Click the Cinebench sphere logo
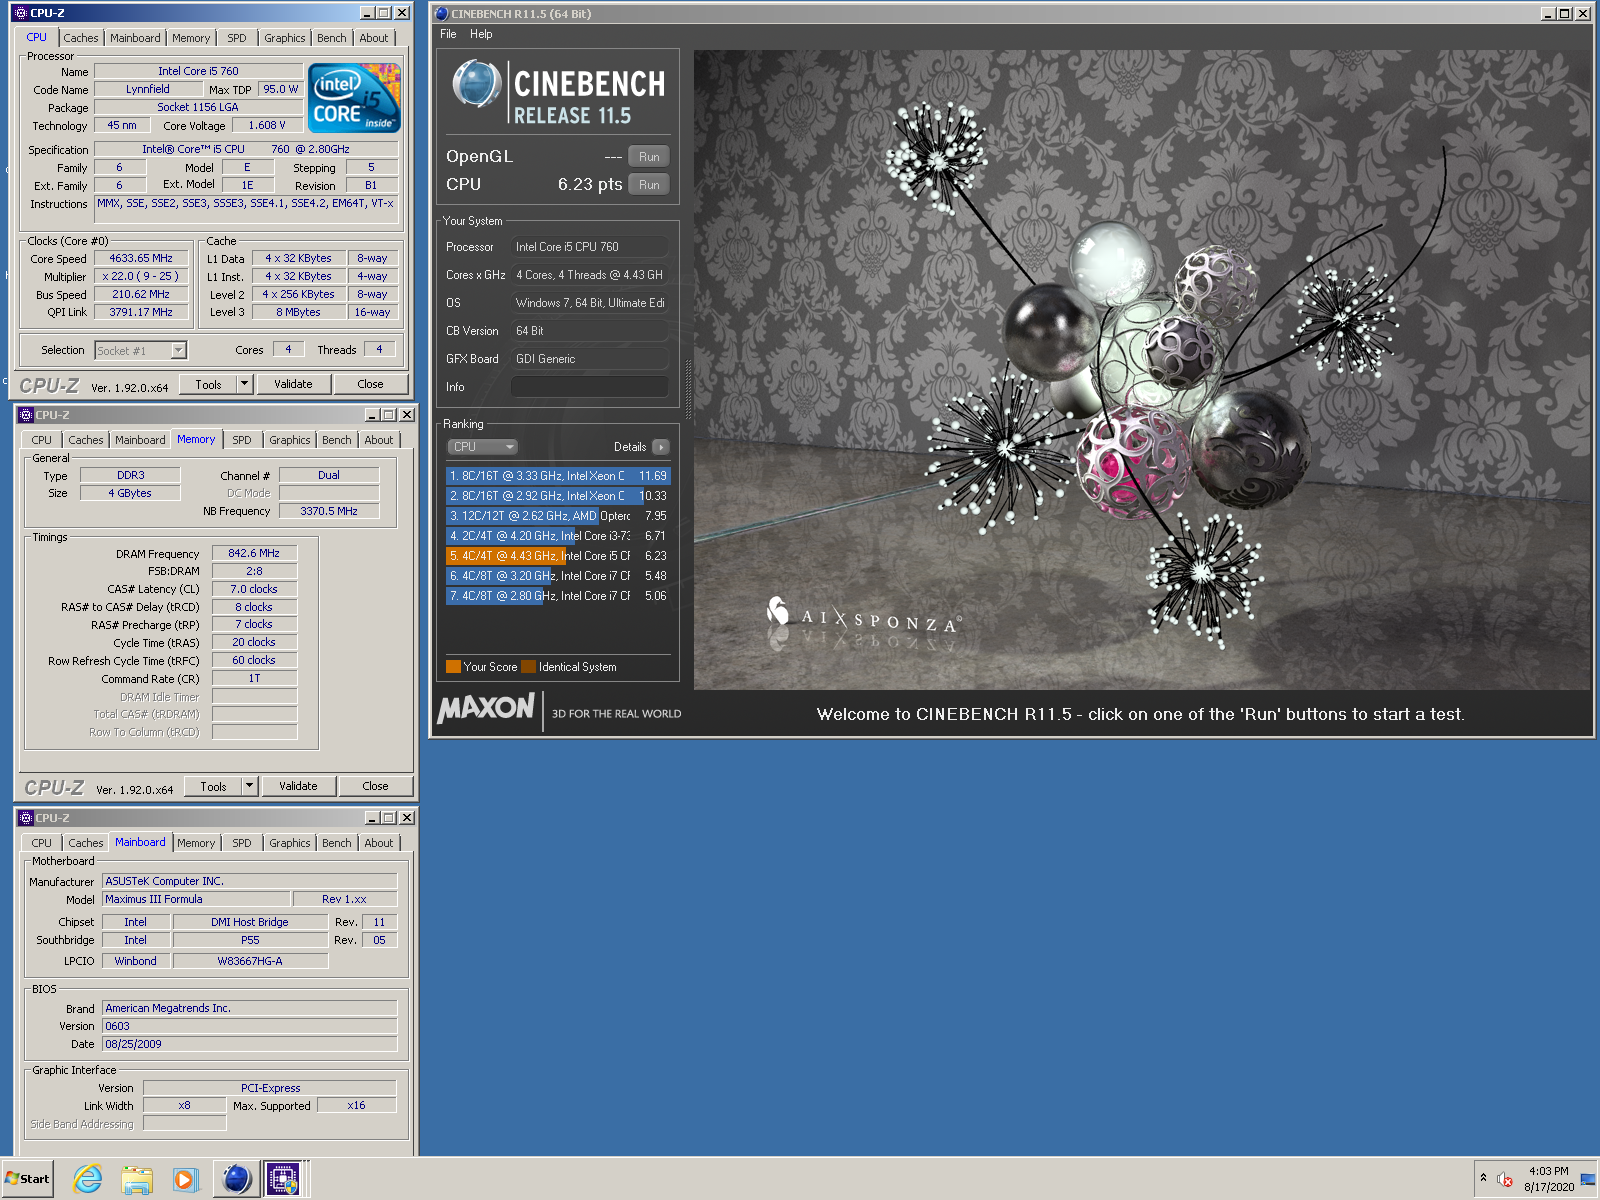 click(x=476, y=84)
